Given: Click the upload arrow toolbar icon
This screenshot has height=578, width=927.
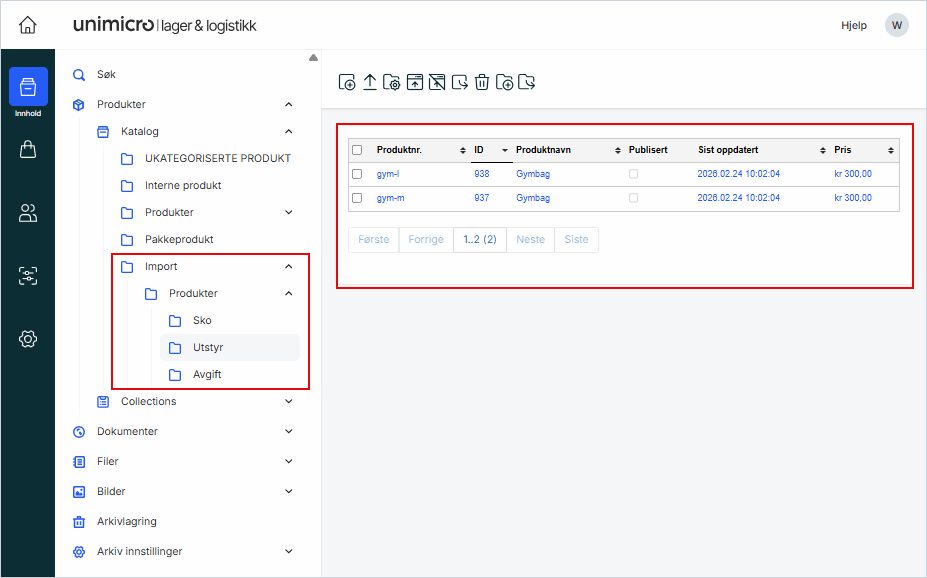Looking at the screenshot, I should pyautogui.click(x=369, y=83).
